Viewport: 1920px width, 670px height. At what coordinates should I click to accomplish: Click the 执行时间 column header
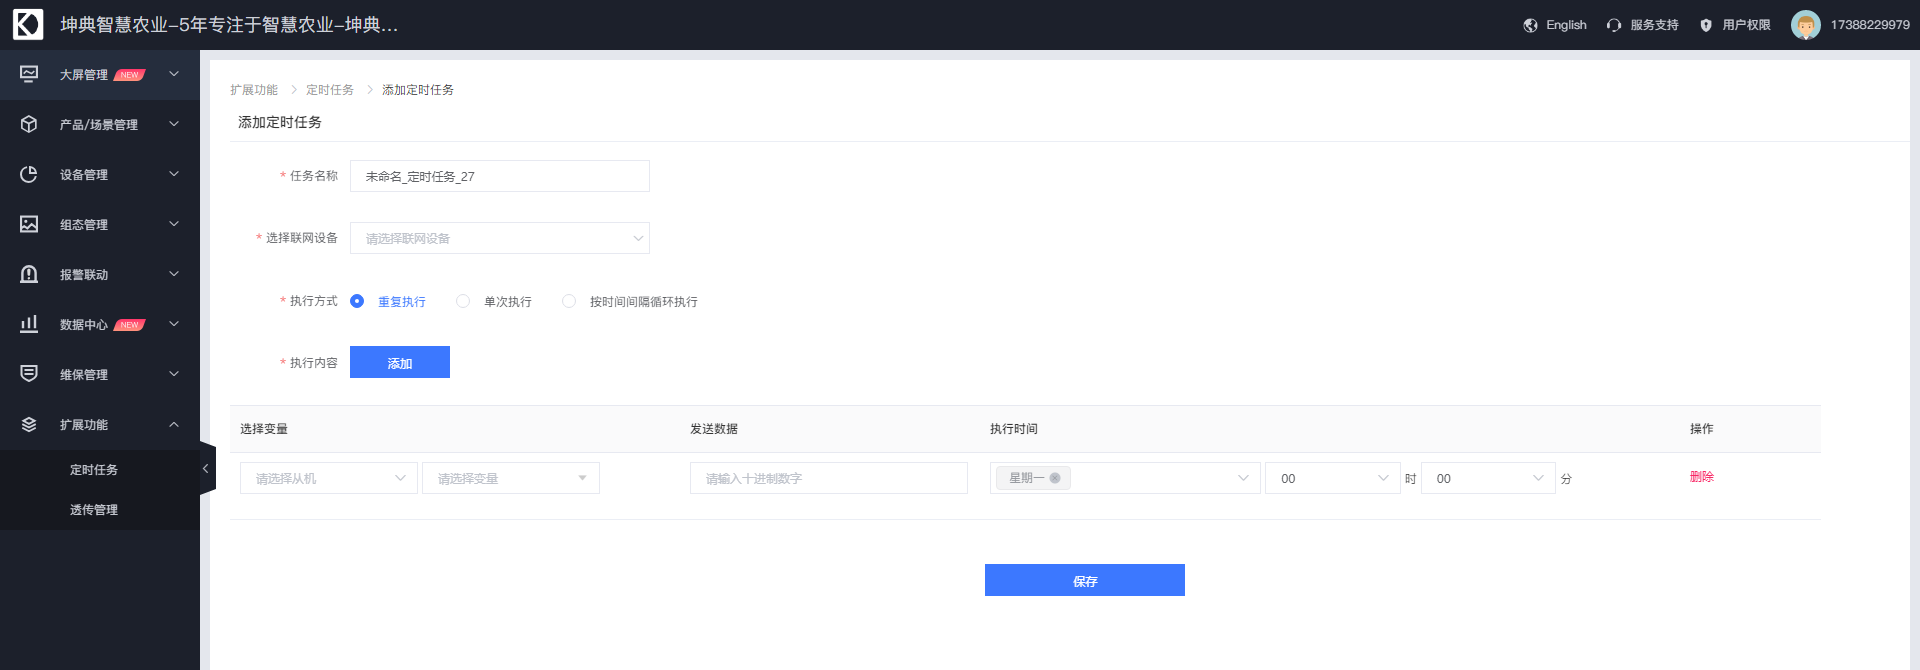pyautogui.click(x=1014, y=429)
